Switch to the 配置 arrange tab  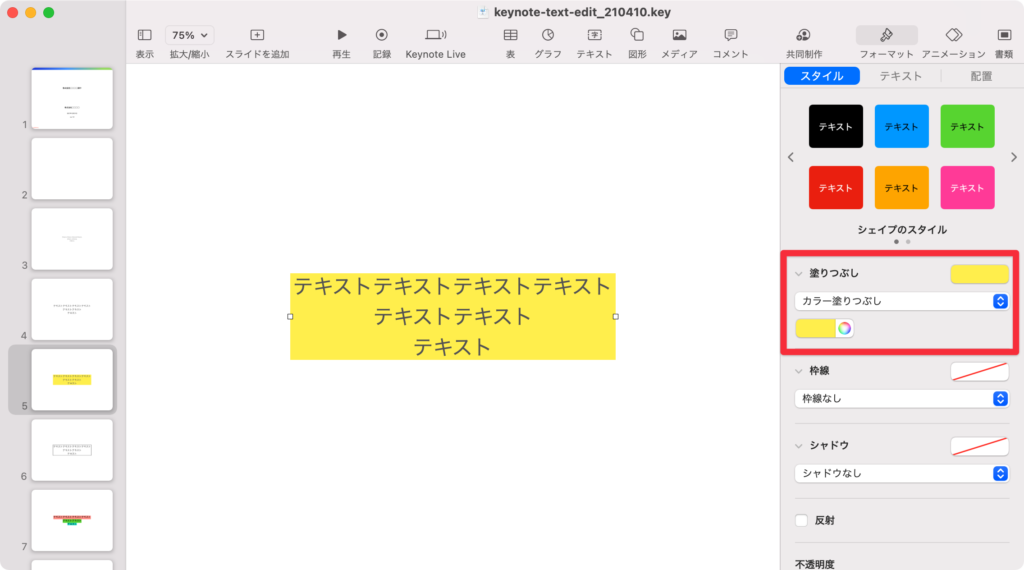981,76
